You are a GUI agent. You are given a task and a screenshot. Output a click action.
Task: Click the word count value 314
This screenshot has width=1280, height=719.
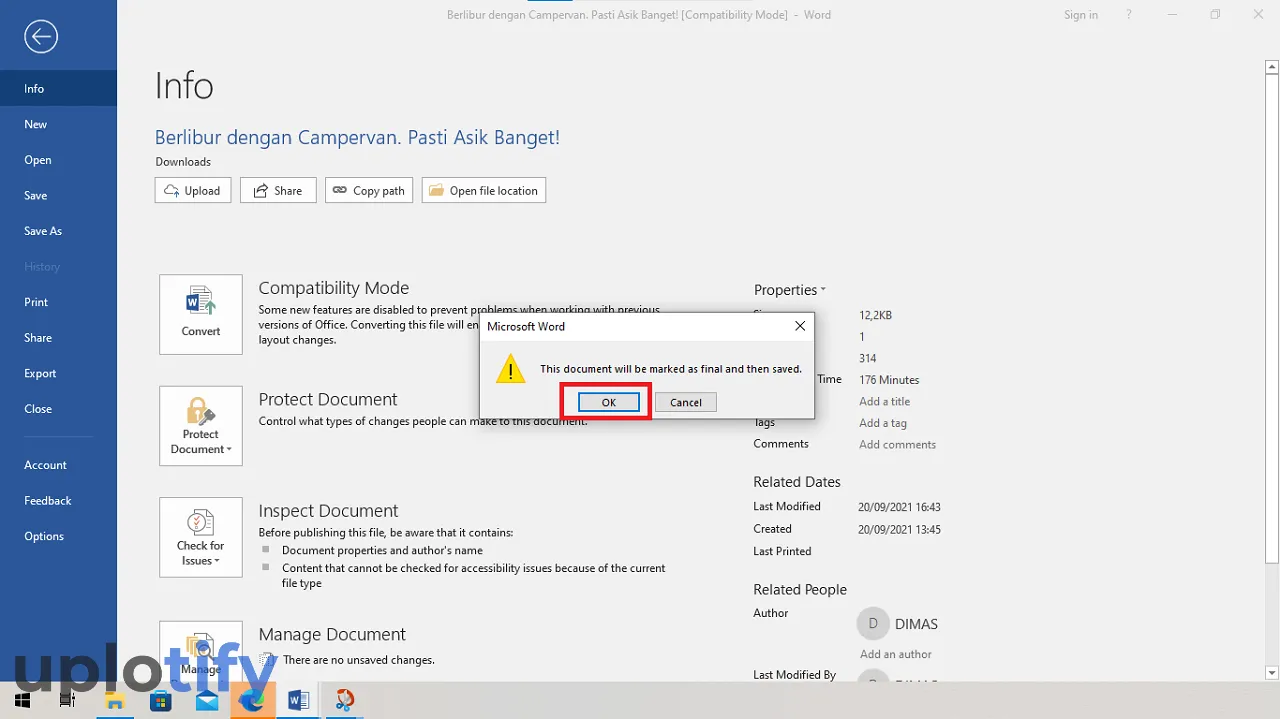point(867,358)
